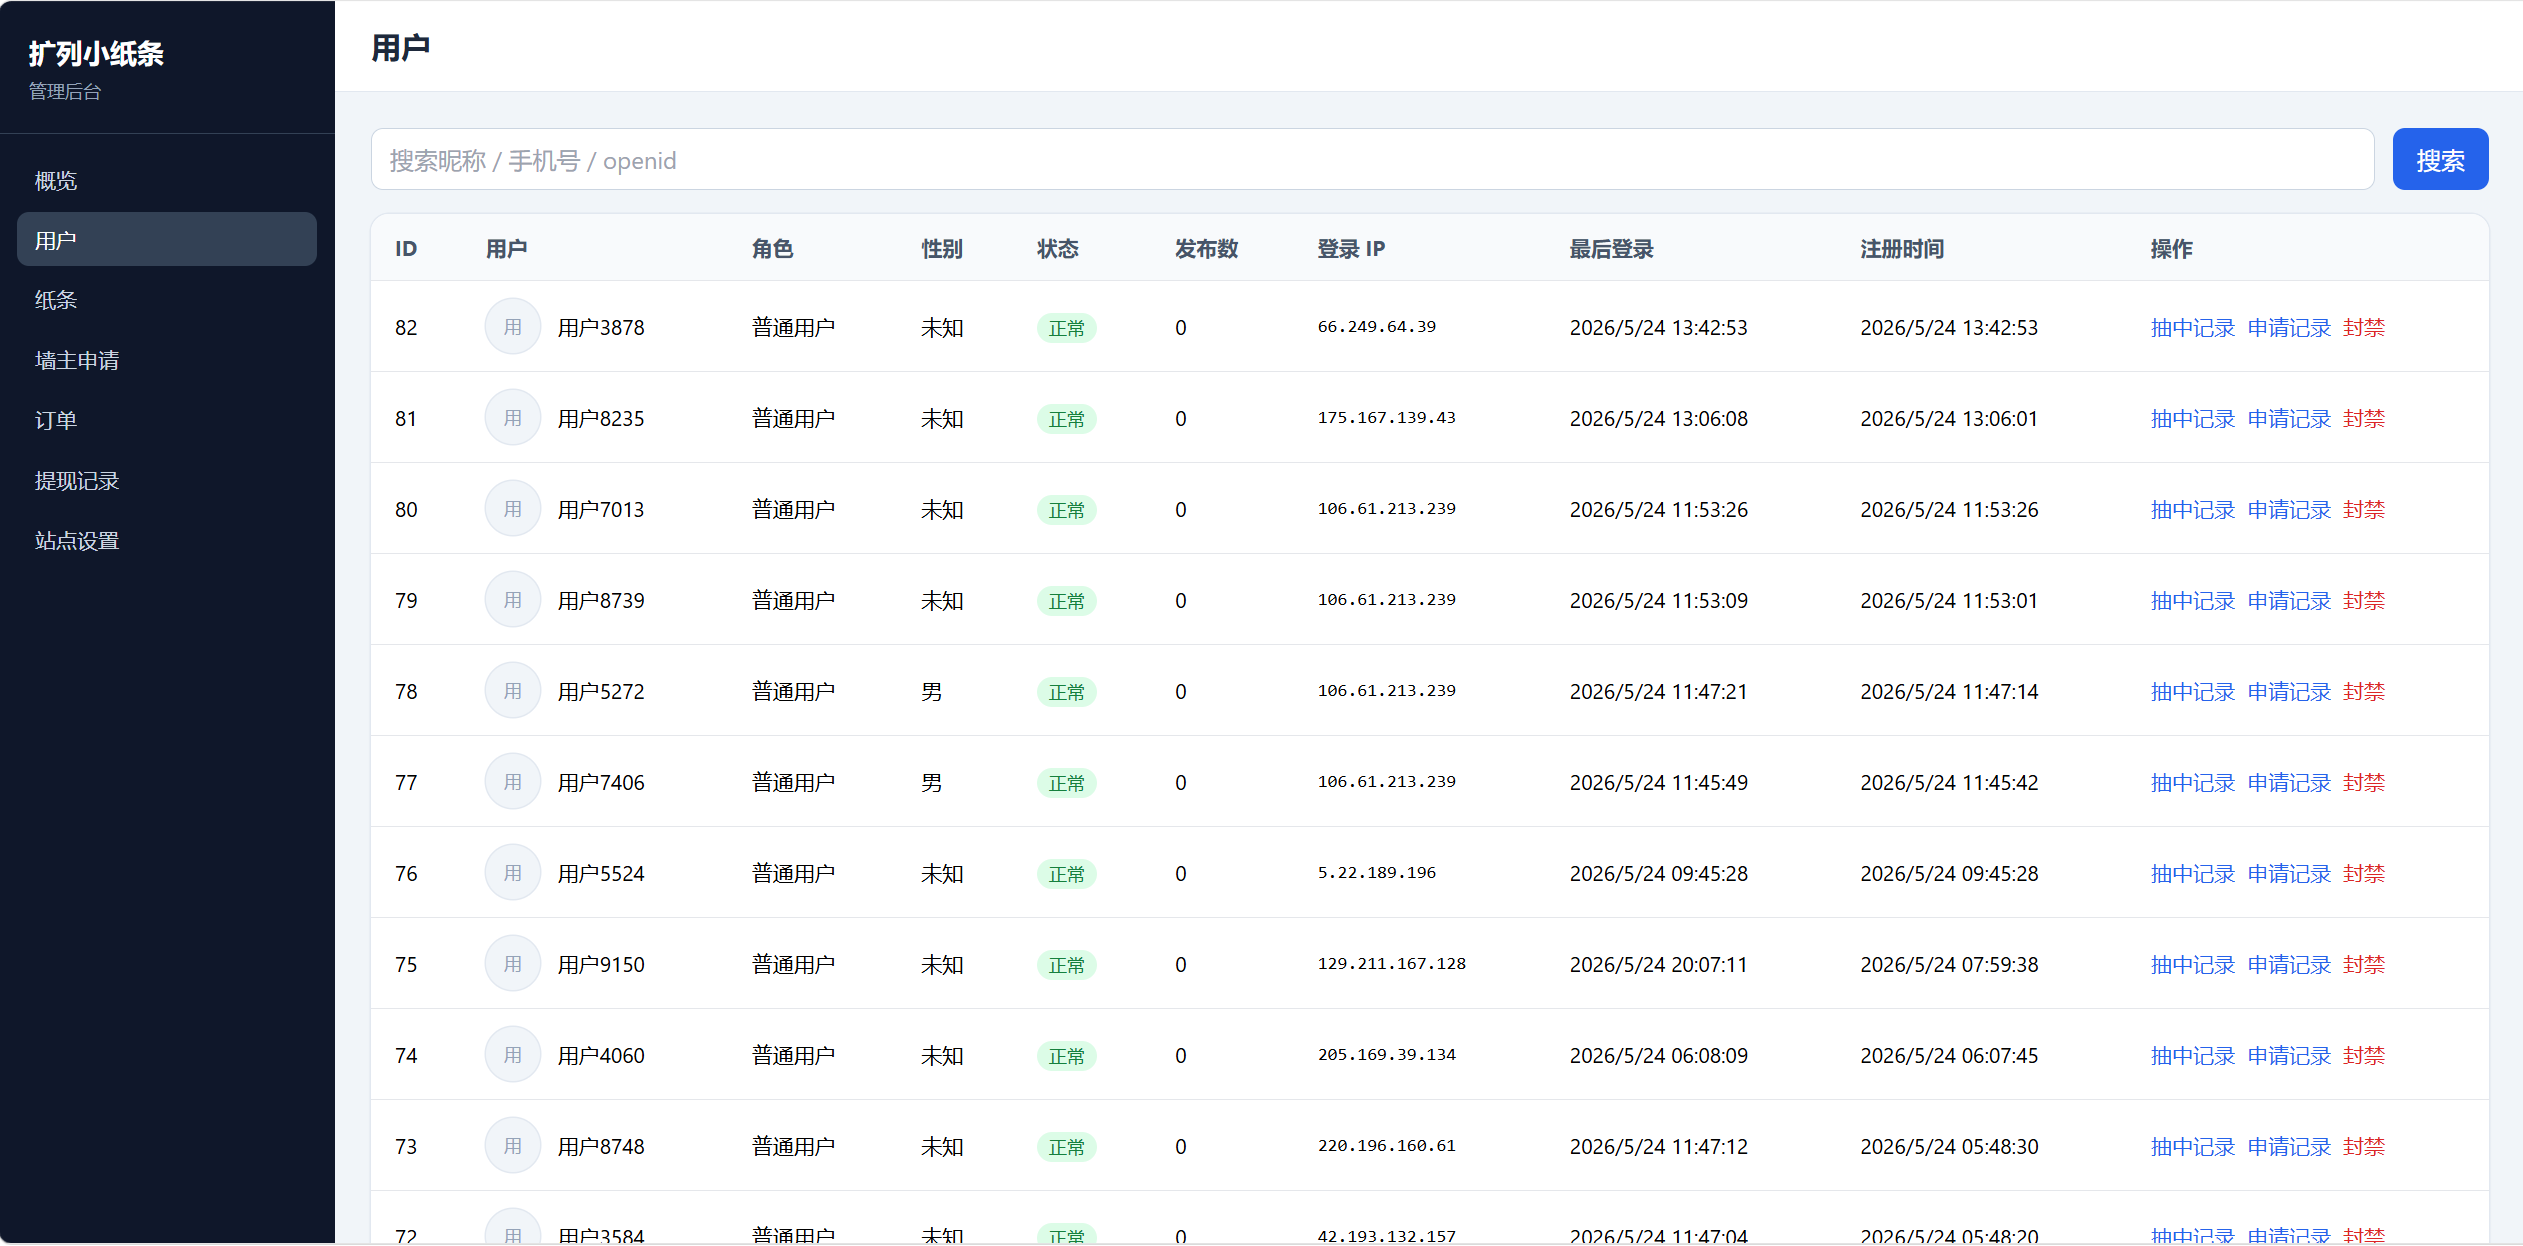Click 封禁 for 用户3878
Image resolution: width=2523 pixels, height=1246 pixels.
coord(2364,328)
